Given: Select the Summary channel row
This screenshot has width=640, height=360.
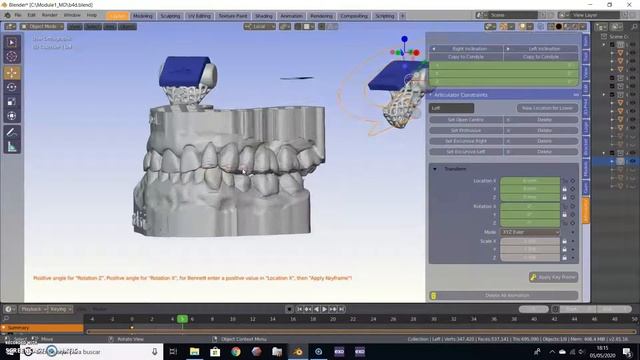Looking at the screenshot, I should [x=42, y=328].
